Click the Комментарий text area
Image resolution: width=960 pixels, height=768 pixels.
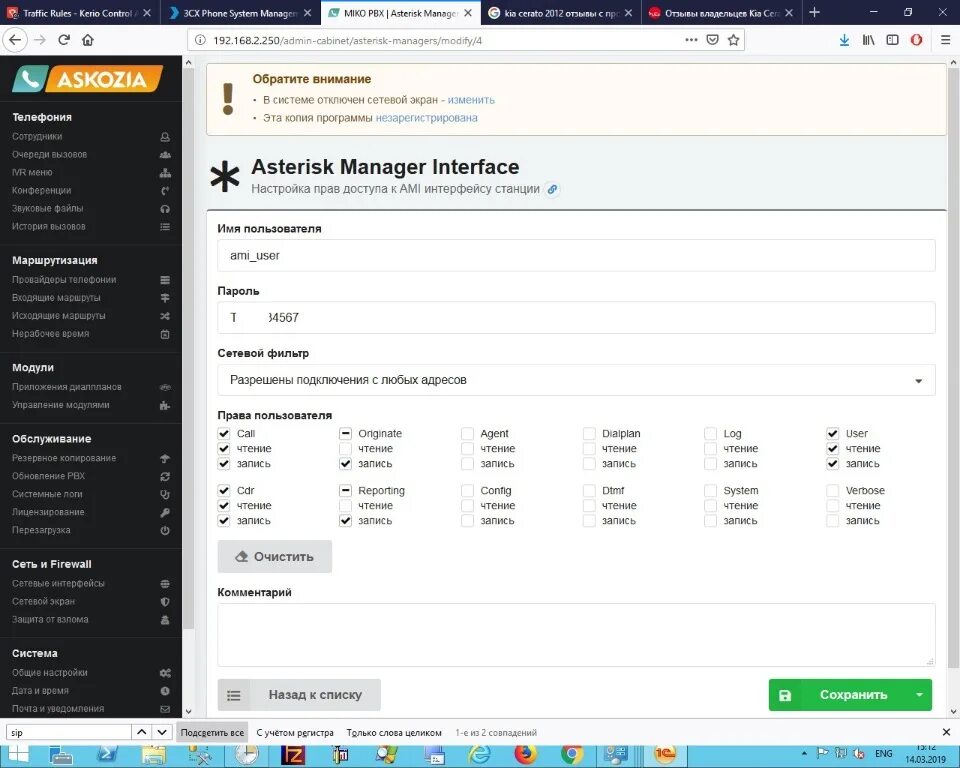coord(576,635)
